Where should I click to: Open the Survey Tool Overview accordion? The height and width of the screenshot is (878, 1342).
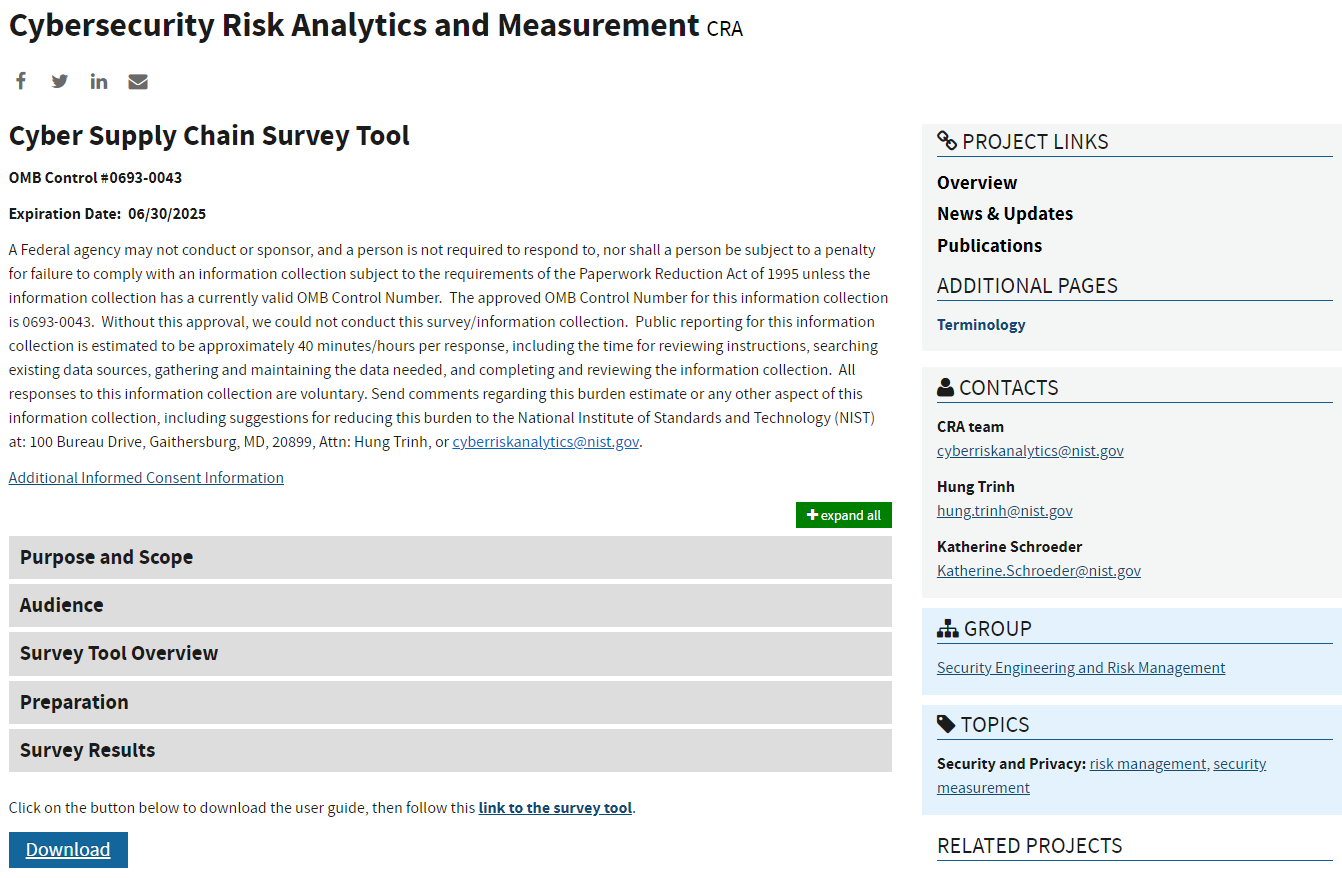coord(450,653)
